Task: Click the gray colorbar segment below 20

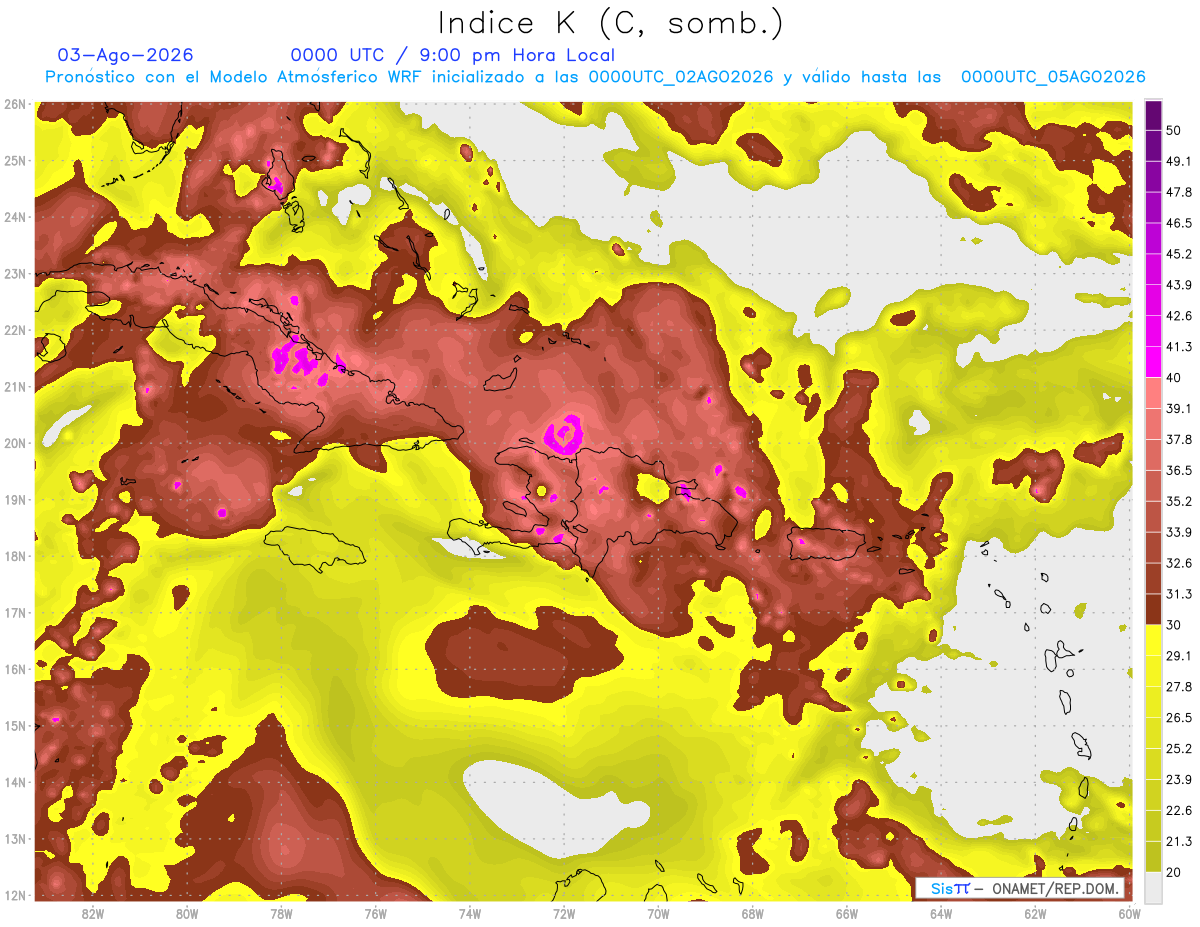Action: pyautogui.click(x=1153, y=886)
